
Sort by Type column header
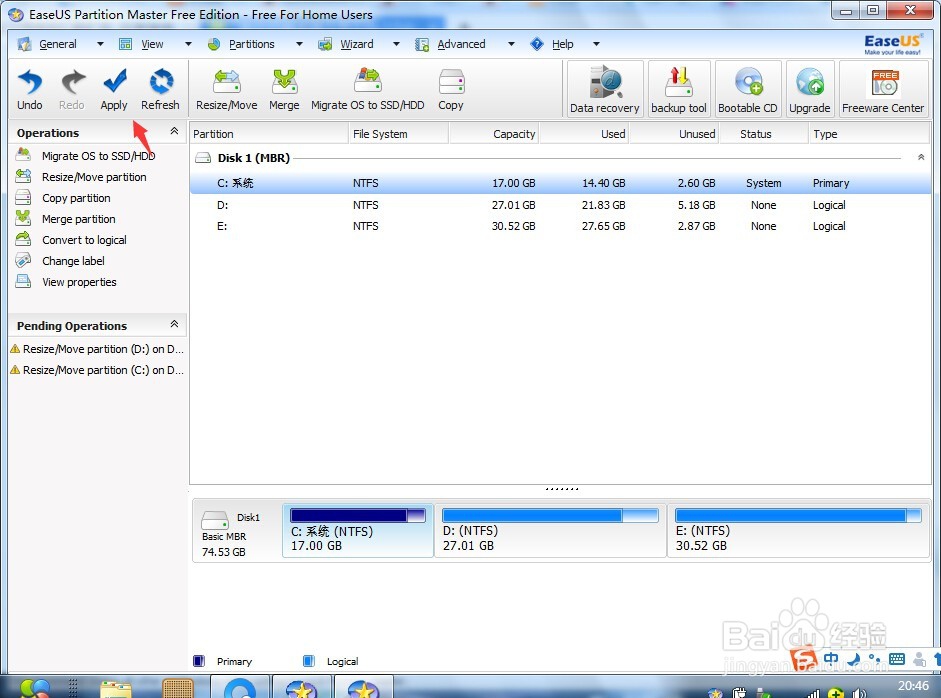[x=869, y=134]
